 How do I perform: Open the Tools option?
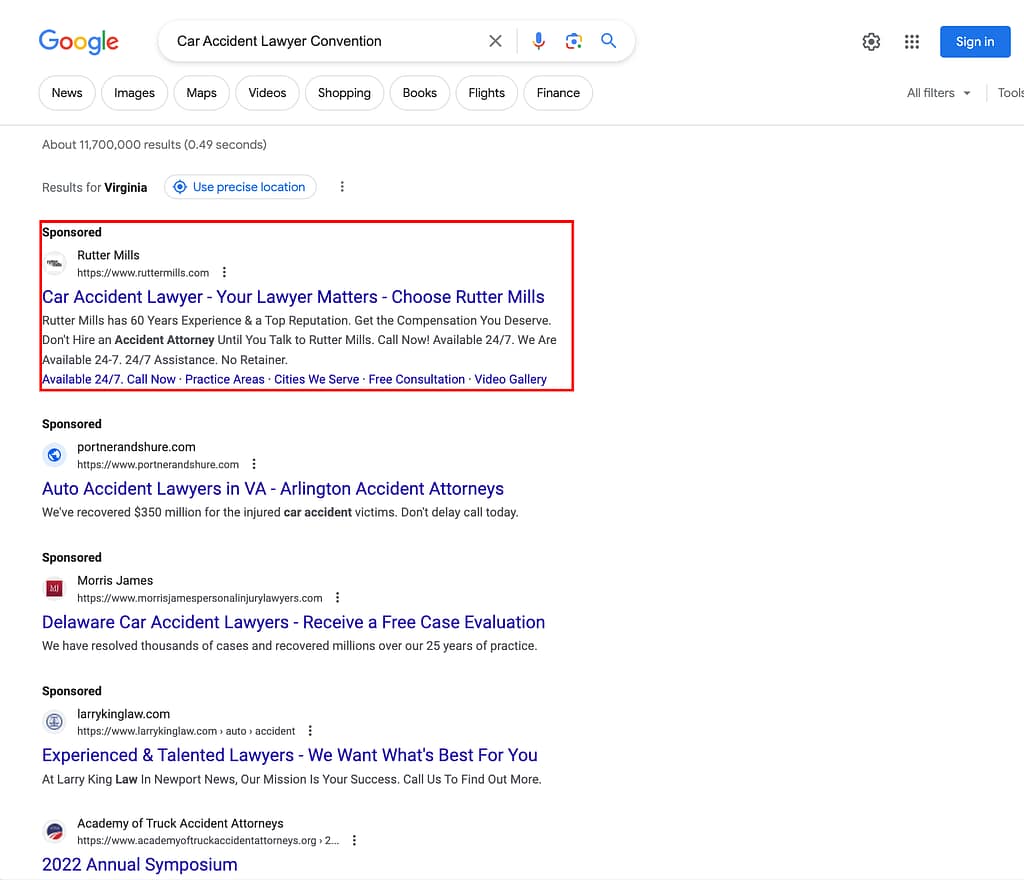pos(1010,93)
